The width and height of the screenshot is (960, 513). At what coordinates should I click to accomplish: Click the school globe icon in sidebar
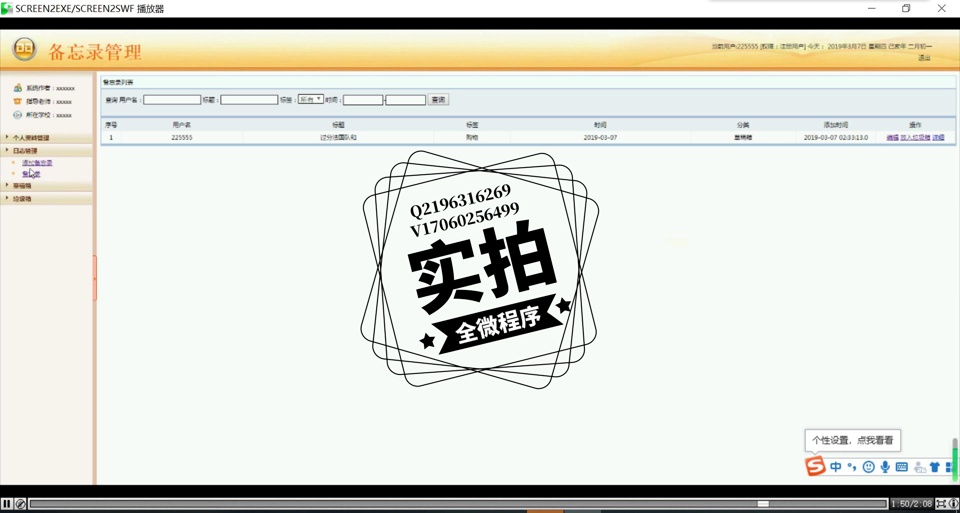click(x=18, y=114)
